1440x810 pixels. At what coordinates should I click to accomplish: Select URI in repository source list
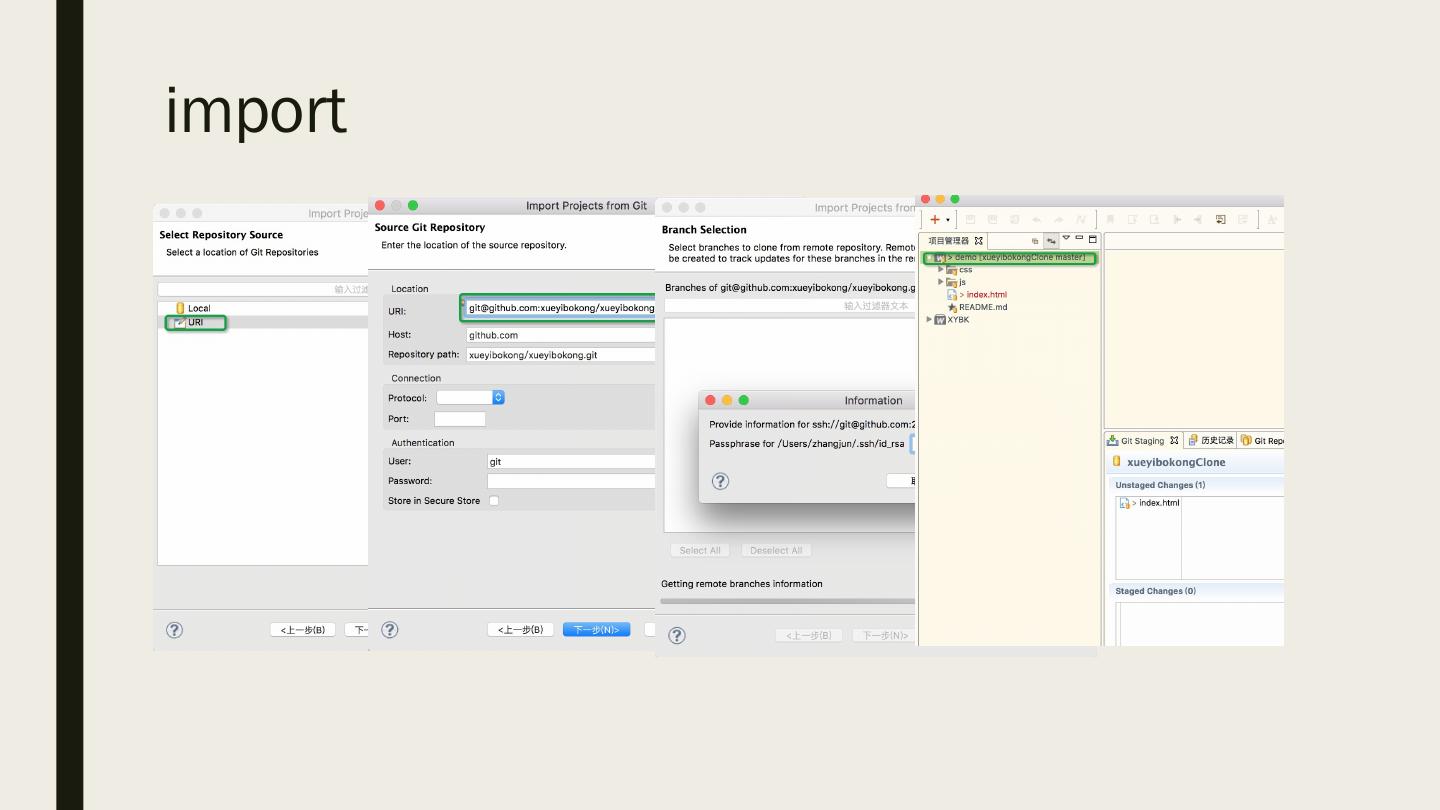pyautogui.click(x=195, y=323)
